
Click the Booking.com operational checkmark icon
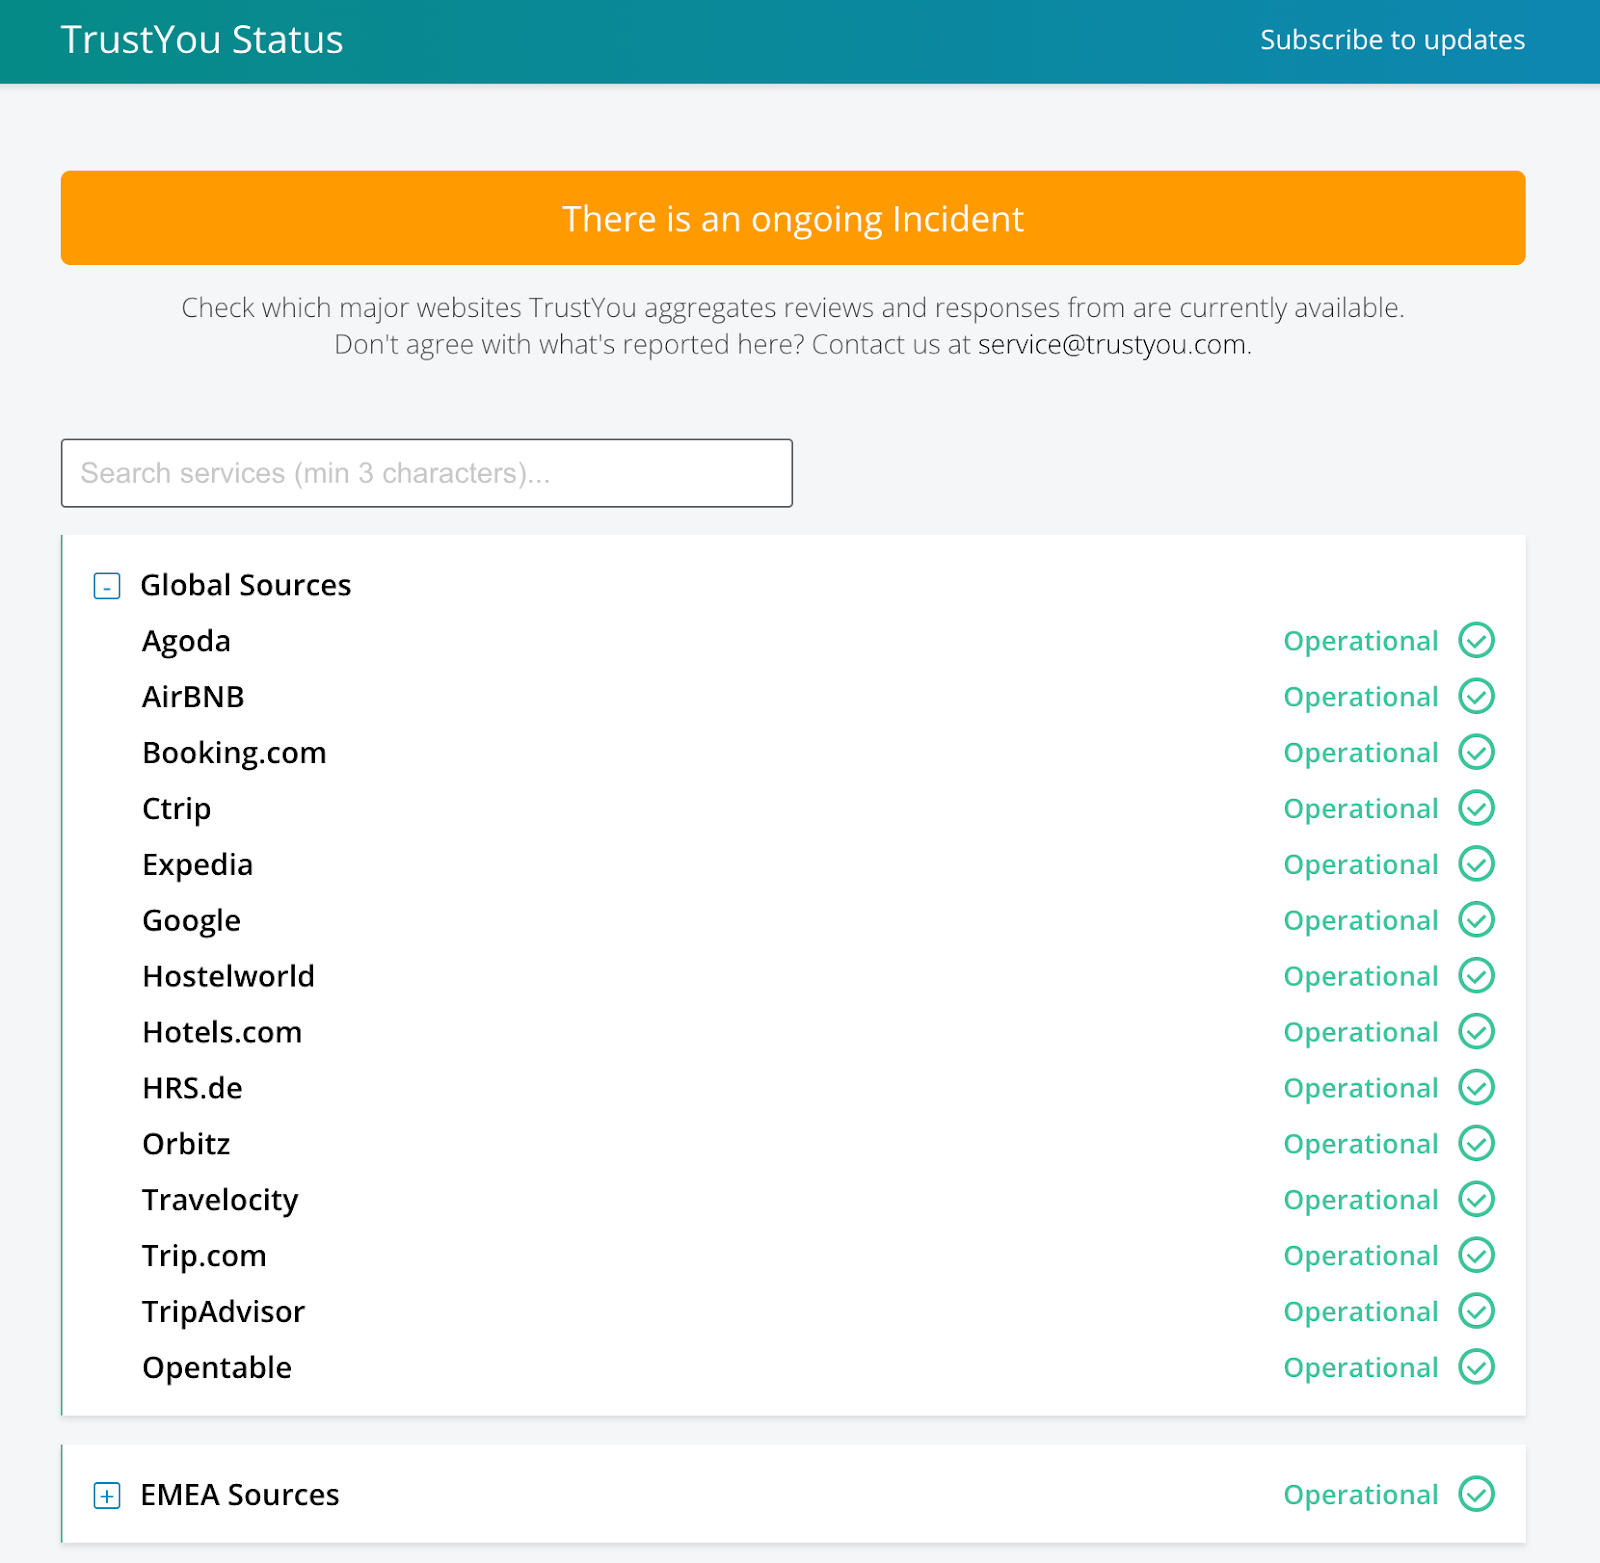[1476, 752]
